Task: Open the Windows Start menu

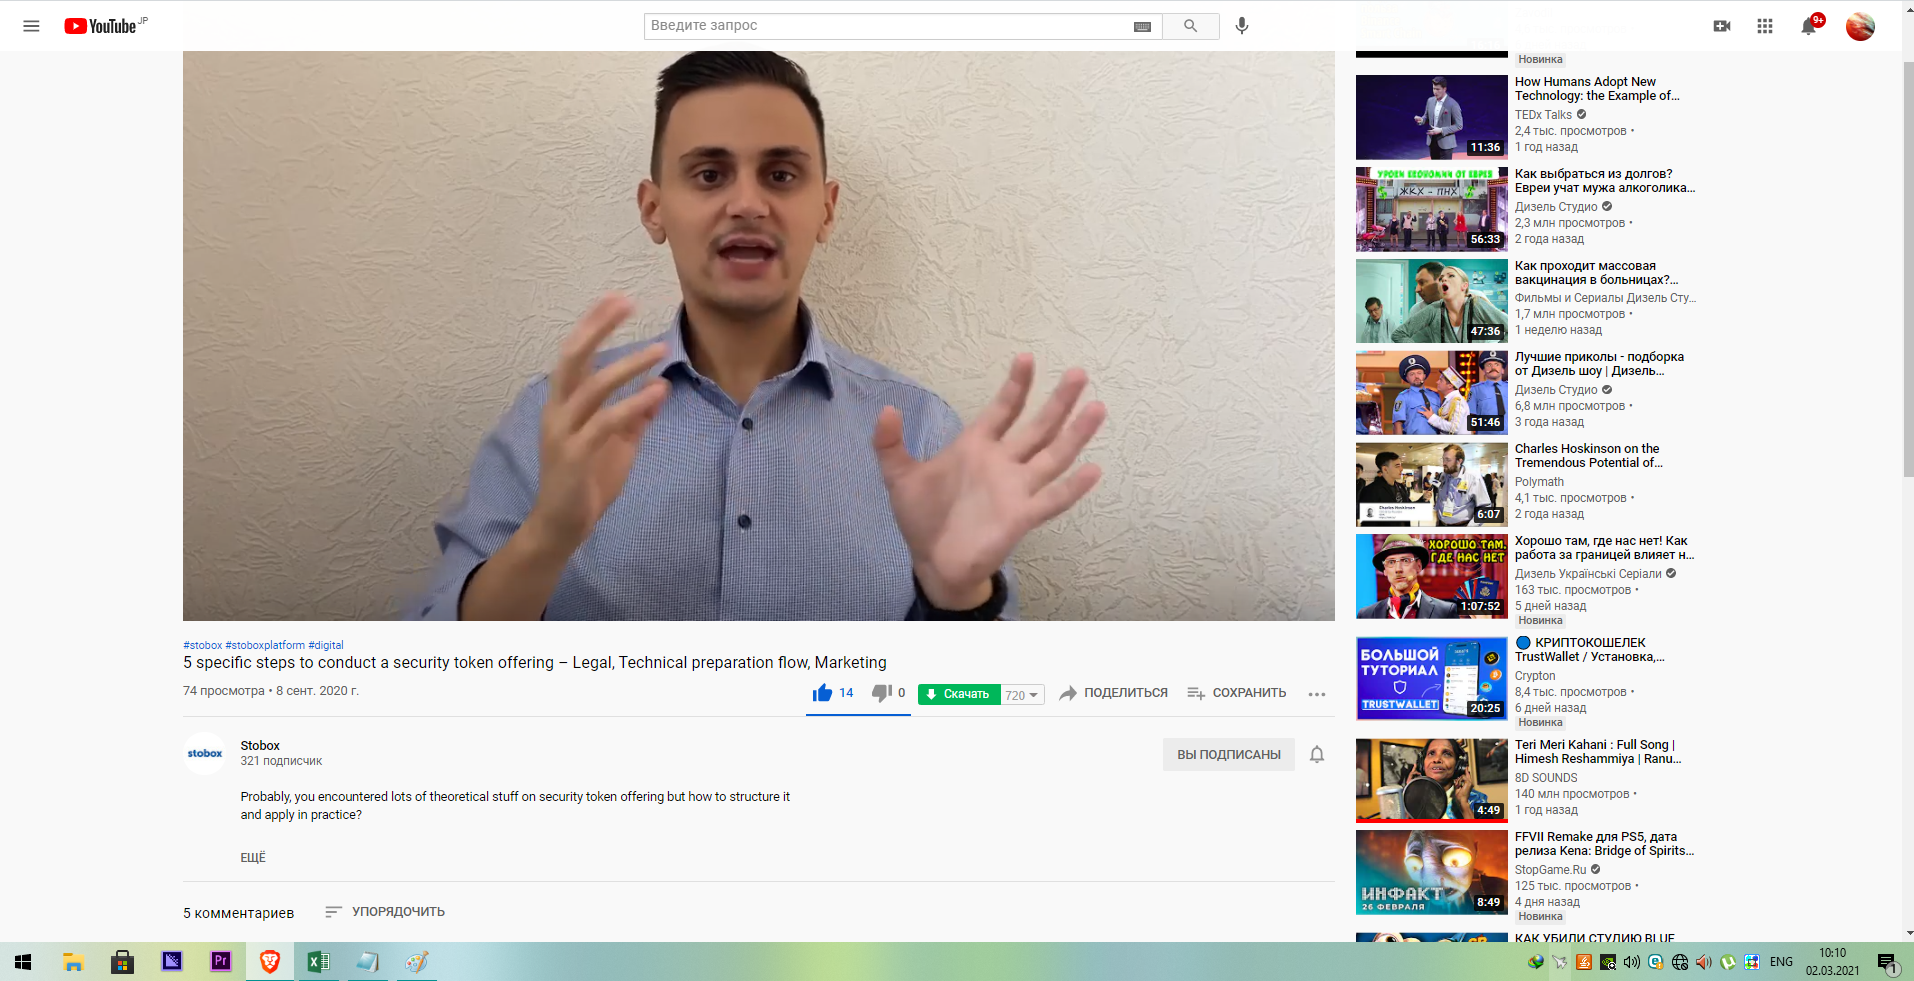Action: [23, 962]
